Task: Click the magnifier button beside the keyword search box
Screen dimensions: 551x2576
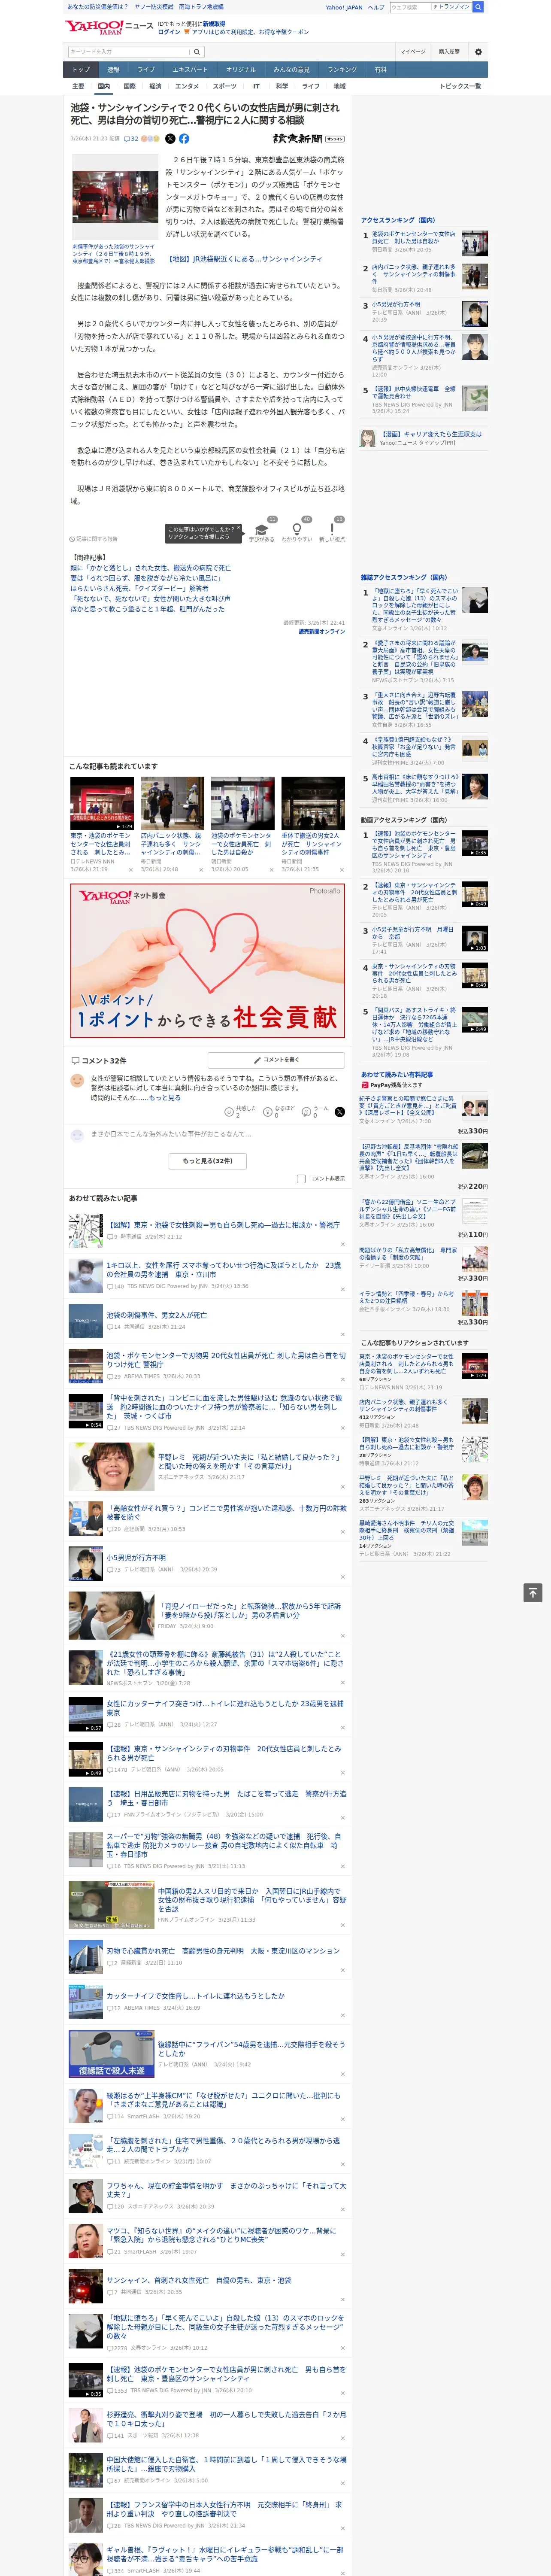Action: 197,52
